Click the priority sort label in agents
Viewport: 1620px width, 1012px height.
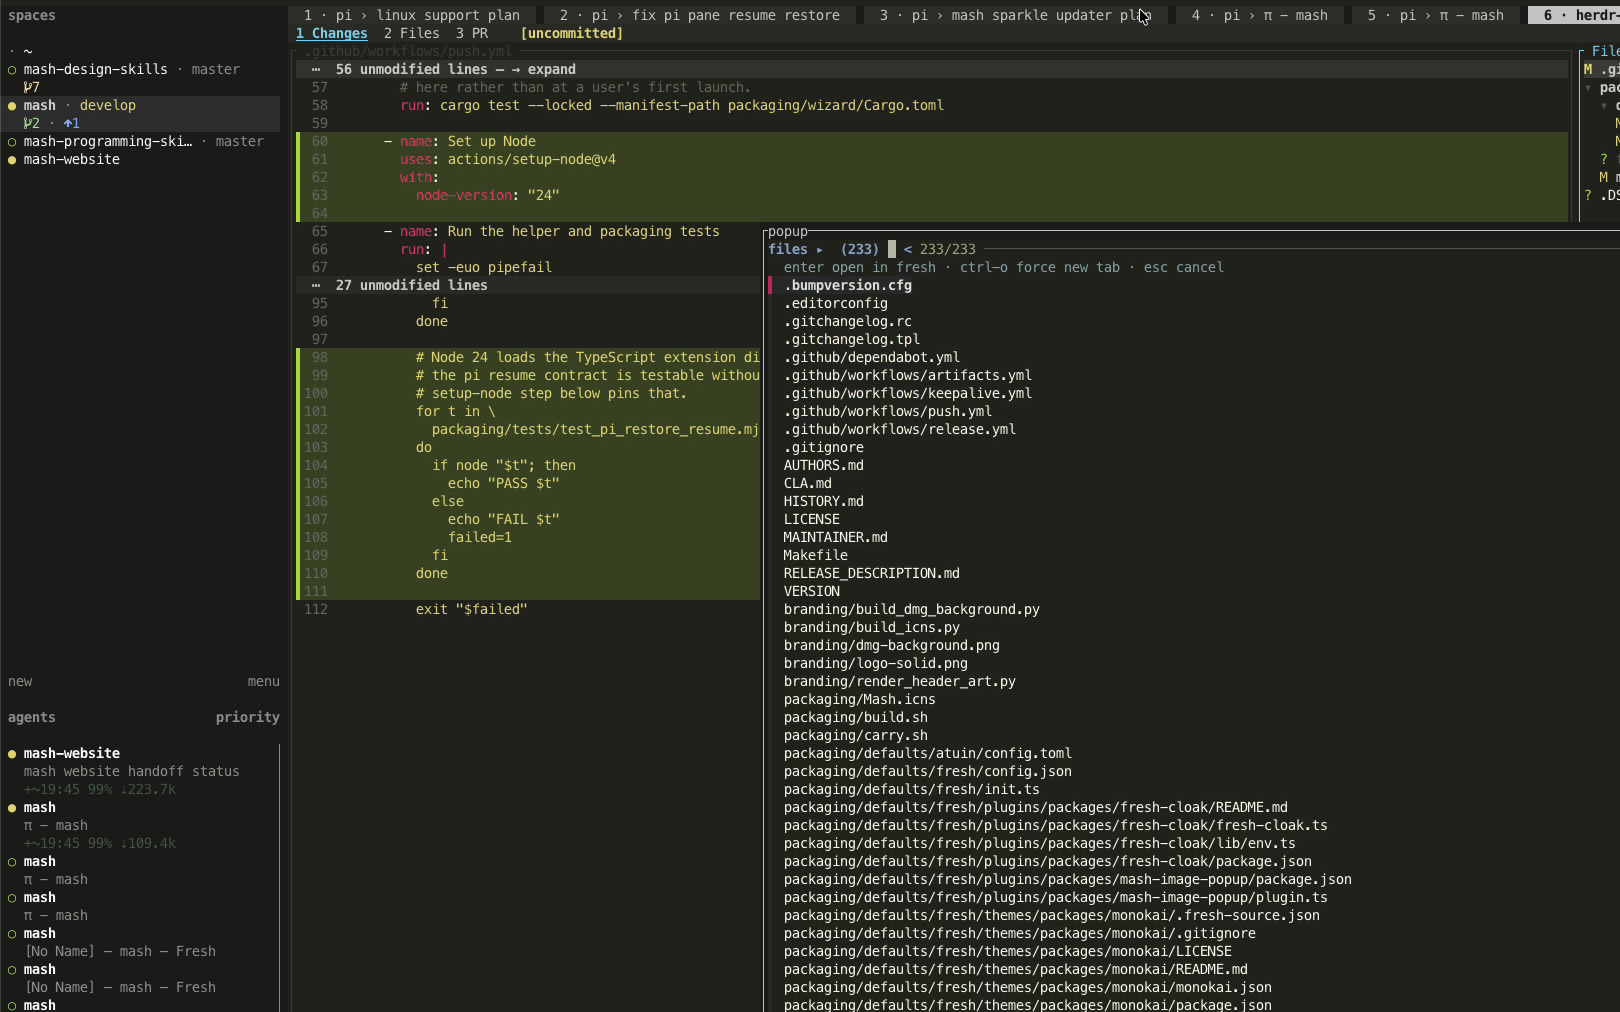(248, 717)
